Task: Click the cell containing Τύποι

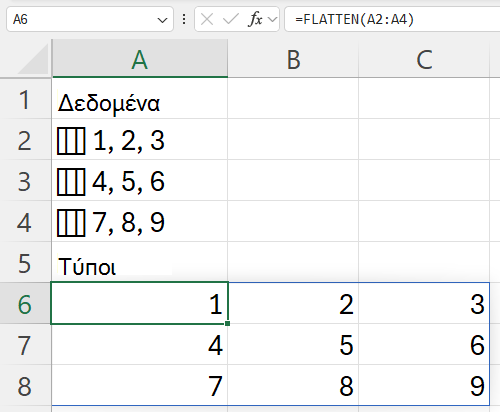Action: pyautogui.click(x=140, y=263)
